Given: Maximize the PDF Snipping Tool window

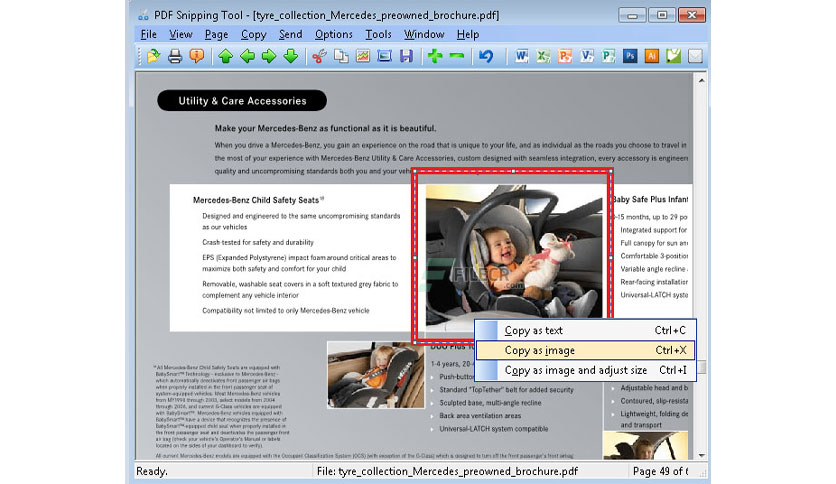Looking at the screenshot, I should tap(662, 15).
